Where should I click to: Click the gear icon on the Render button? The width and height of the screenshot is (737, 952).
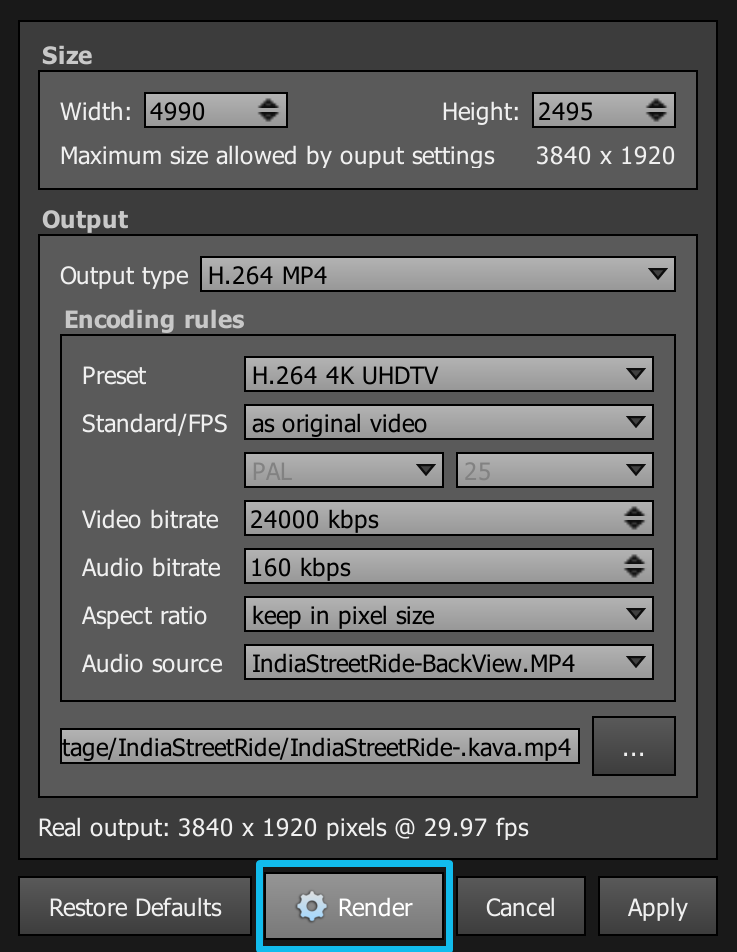313,906
